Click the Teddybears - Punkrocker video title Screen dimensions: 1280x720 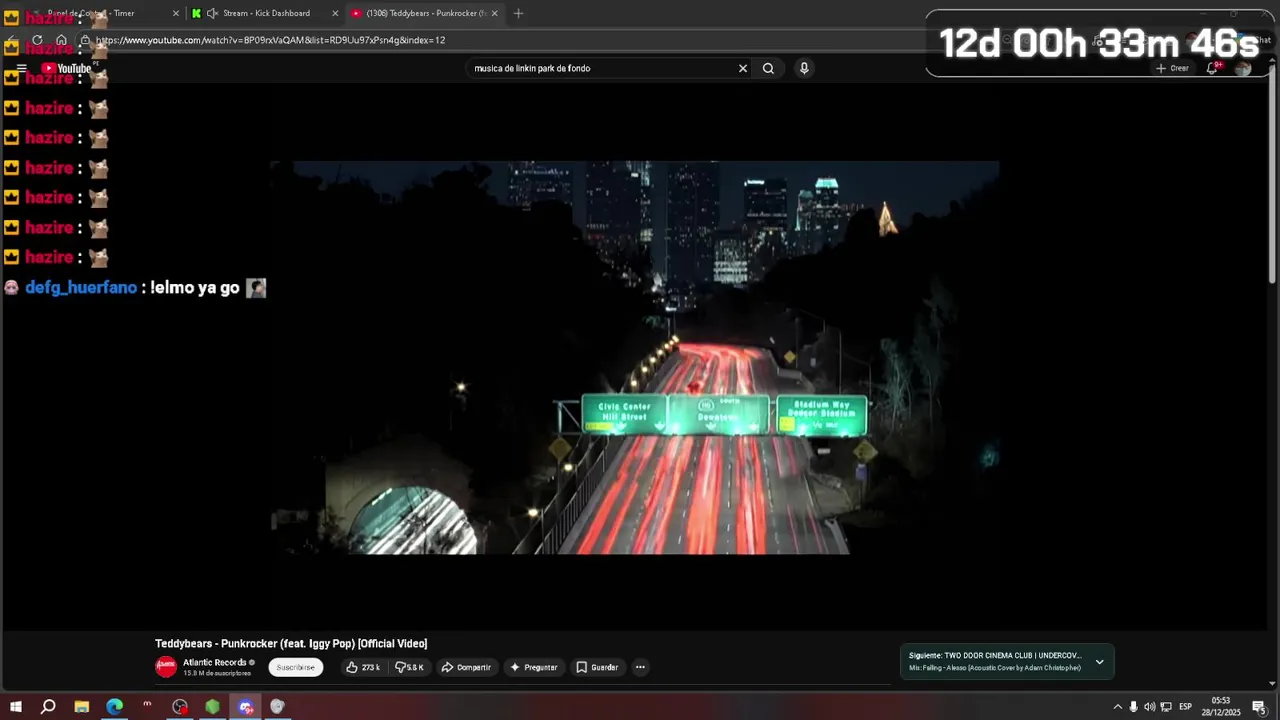[291, 644]
